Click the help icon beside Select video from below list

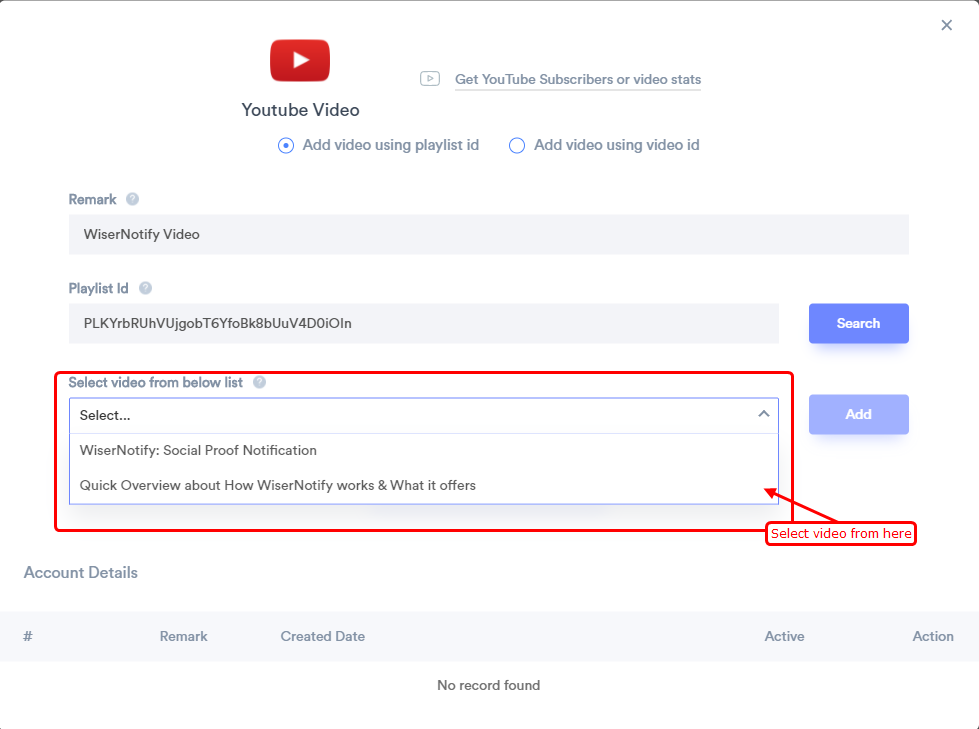[260, 382]
